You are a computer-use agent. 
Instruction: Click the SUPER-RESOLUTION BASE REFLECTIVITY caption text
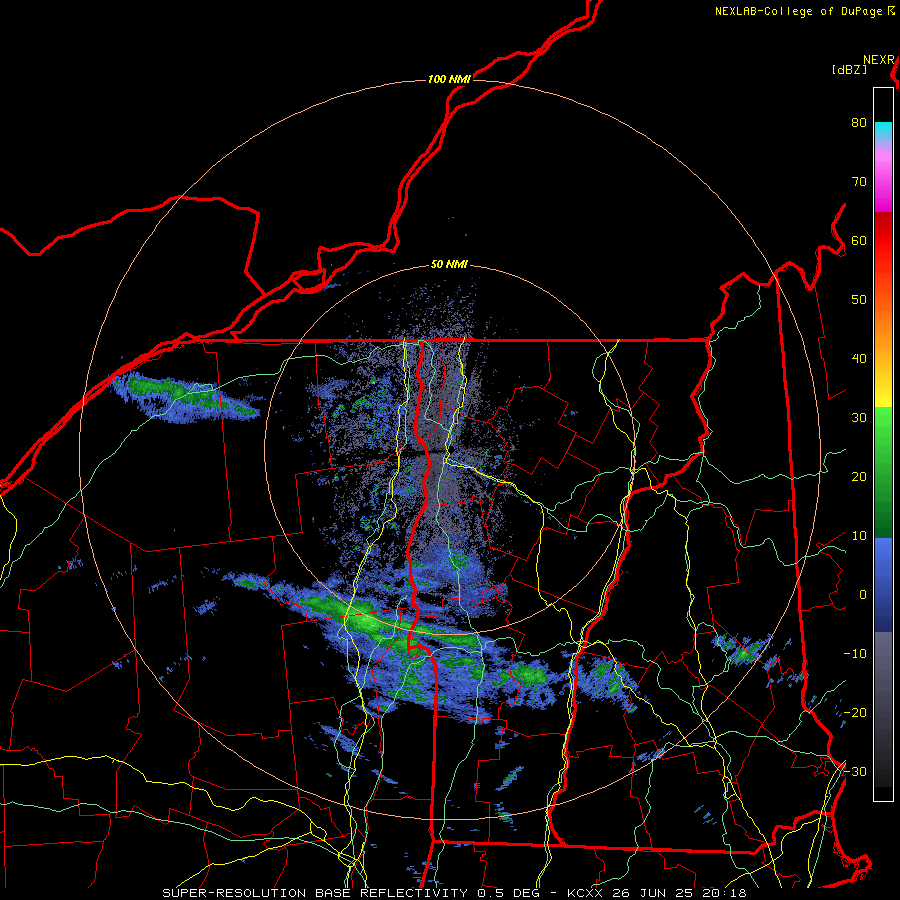(315, 893)
